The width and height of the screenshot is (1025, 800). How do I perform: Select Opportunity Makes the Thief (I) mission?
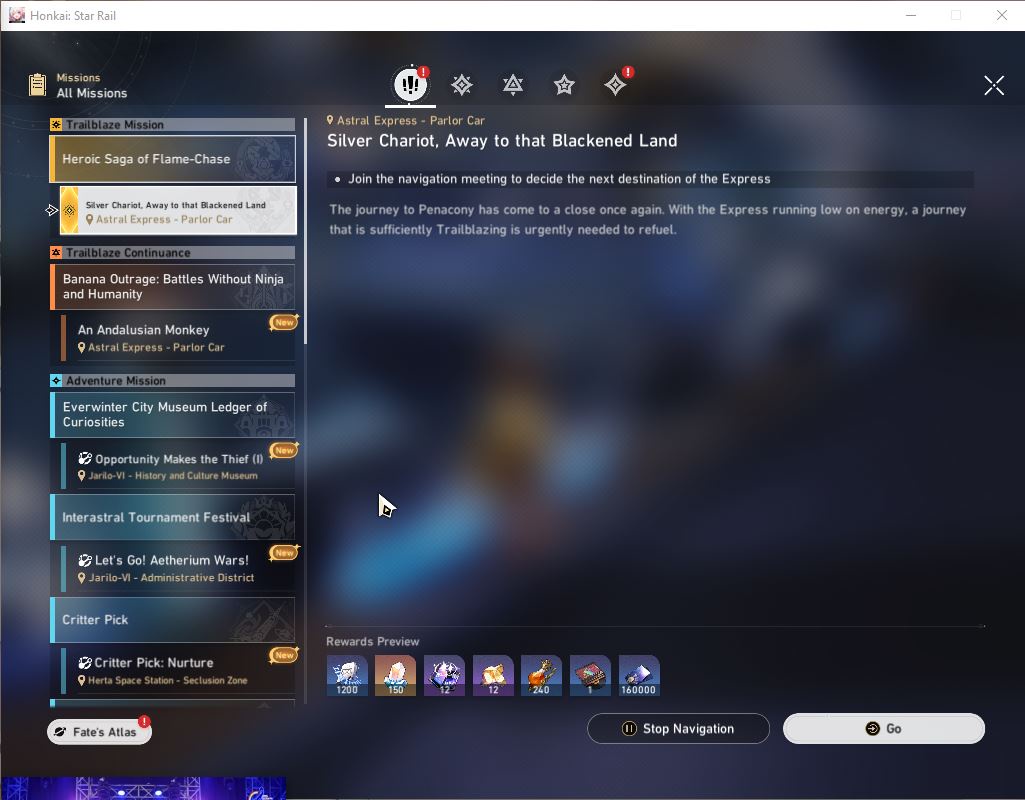(178, 466)
